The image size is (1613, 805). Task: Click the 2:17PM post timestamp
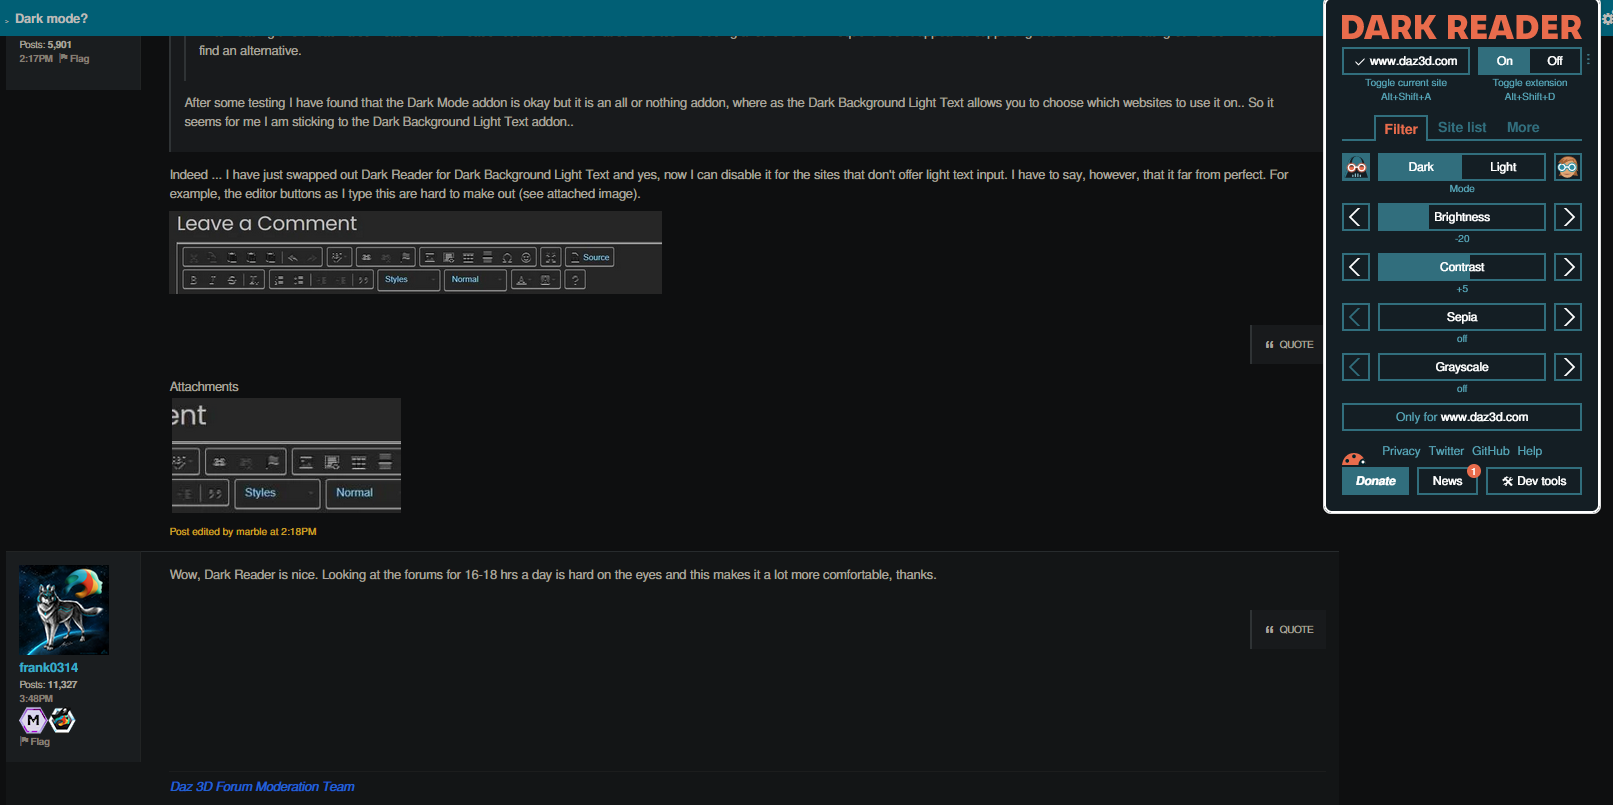pyautogui.click(x=36, y=59)
